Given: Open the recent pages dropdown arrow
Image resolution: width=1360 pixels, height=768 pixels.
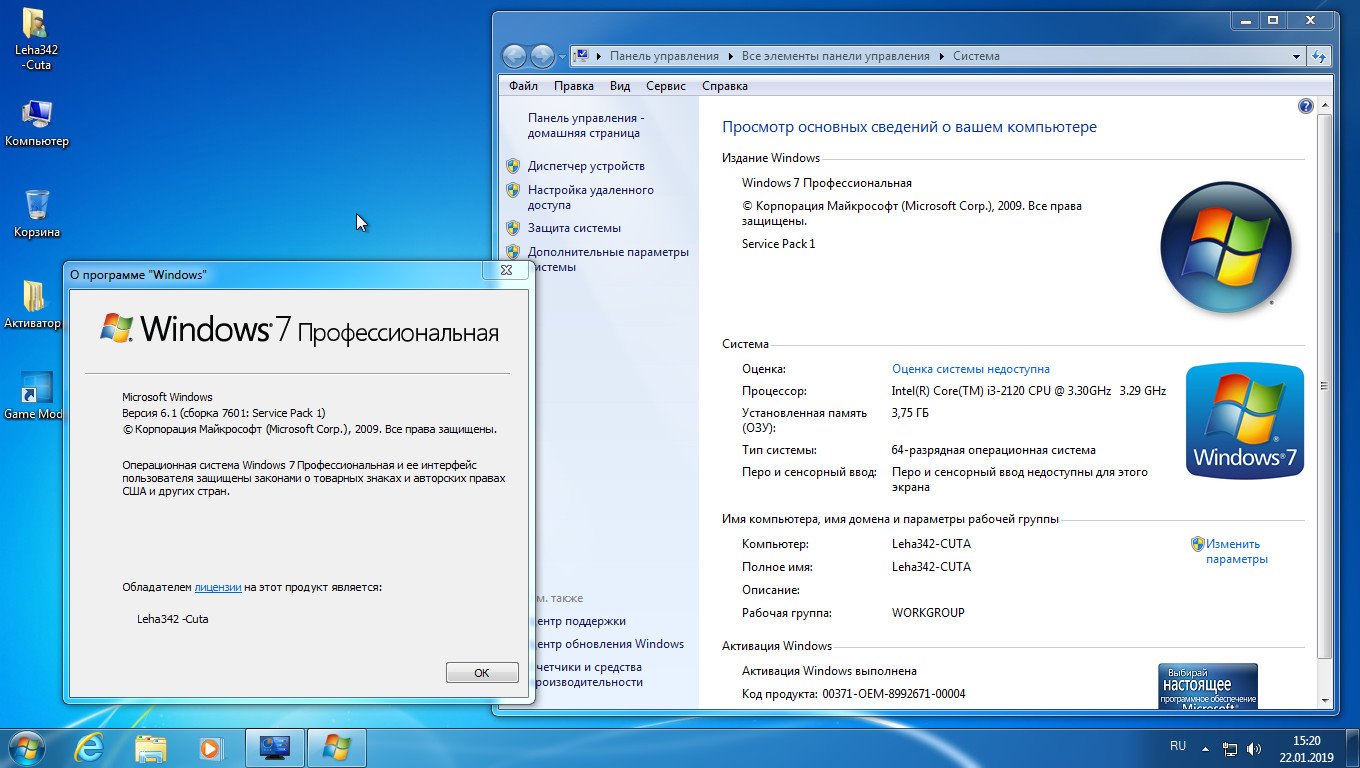Looking at the screenshot, I should pyautogui.click(x=562, y=56).
